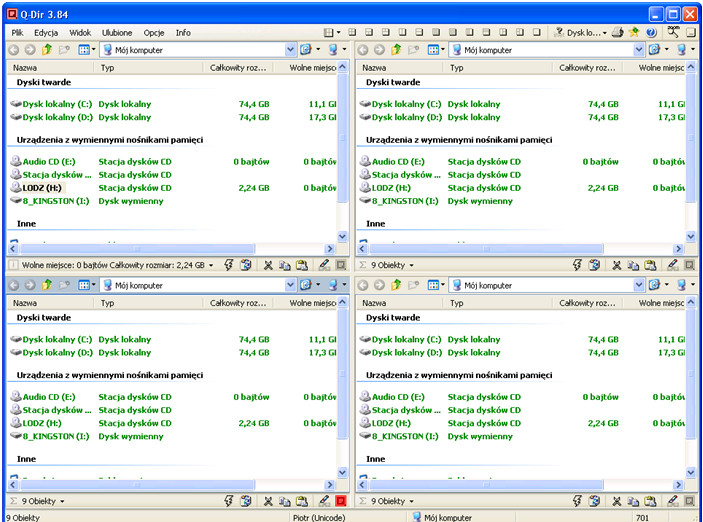Open the Opcje menu
Viewport: 703px width, 522px height.
tap(154, 33)
